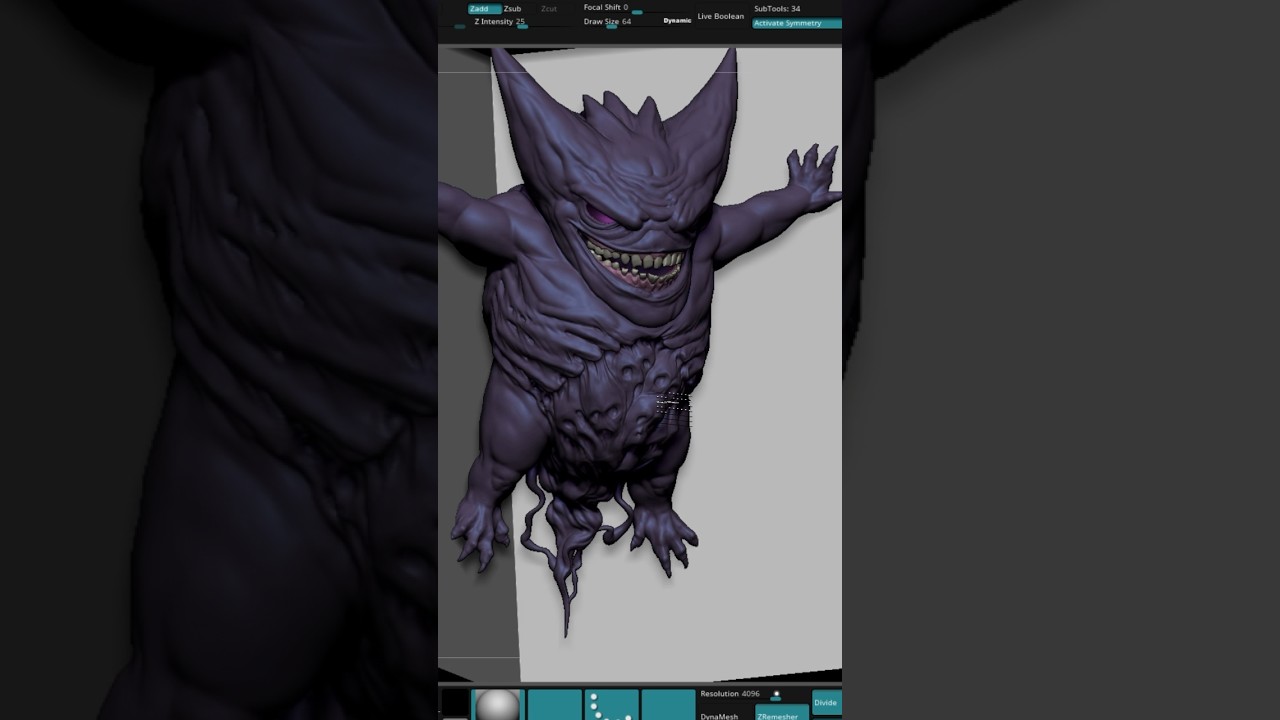Click the DynaMesh button
This screenshot has width=1280, height=720.
[x=719, y=715]
